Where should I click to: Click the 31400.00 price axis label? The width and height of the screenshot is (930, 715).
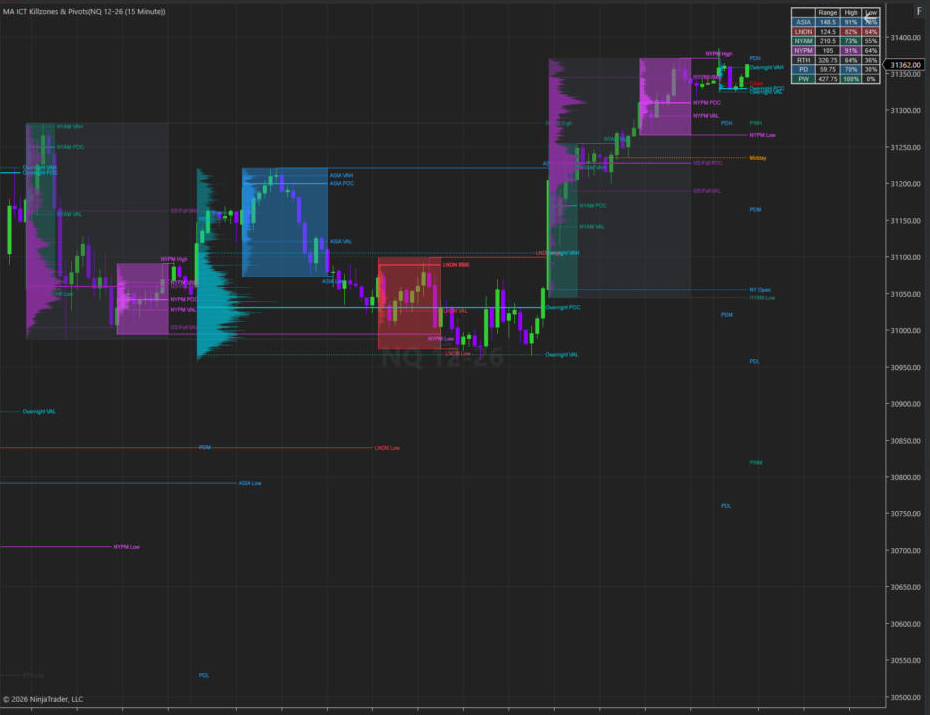click(905, 37)
